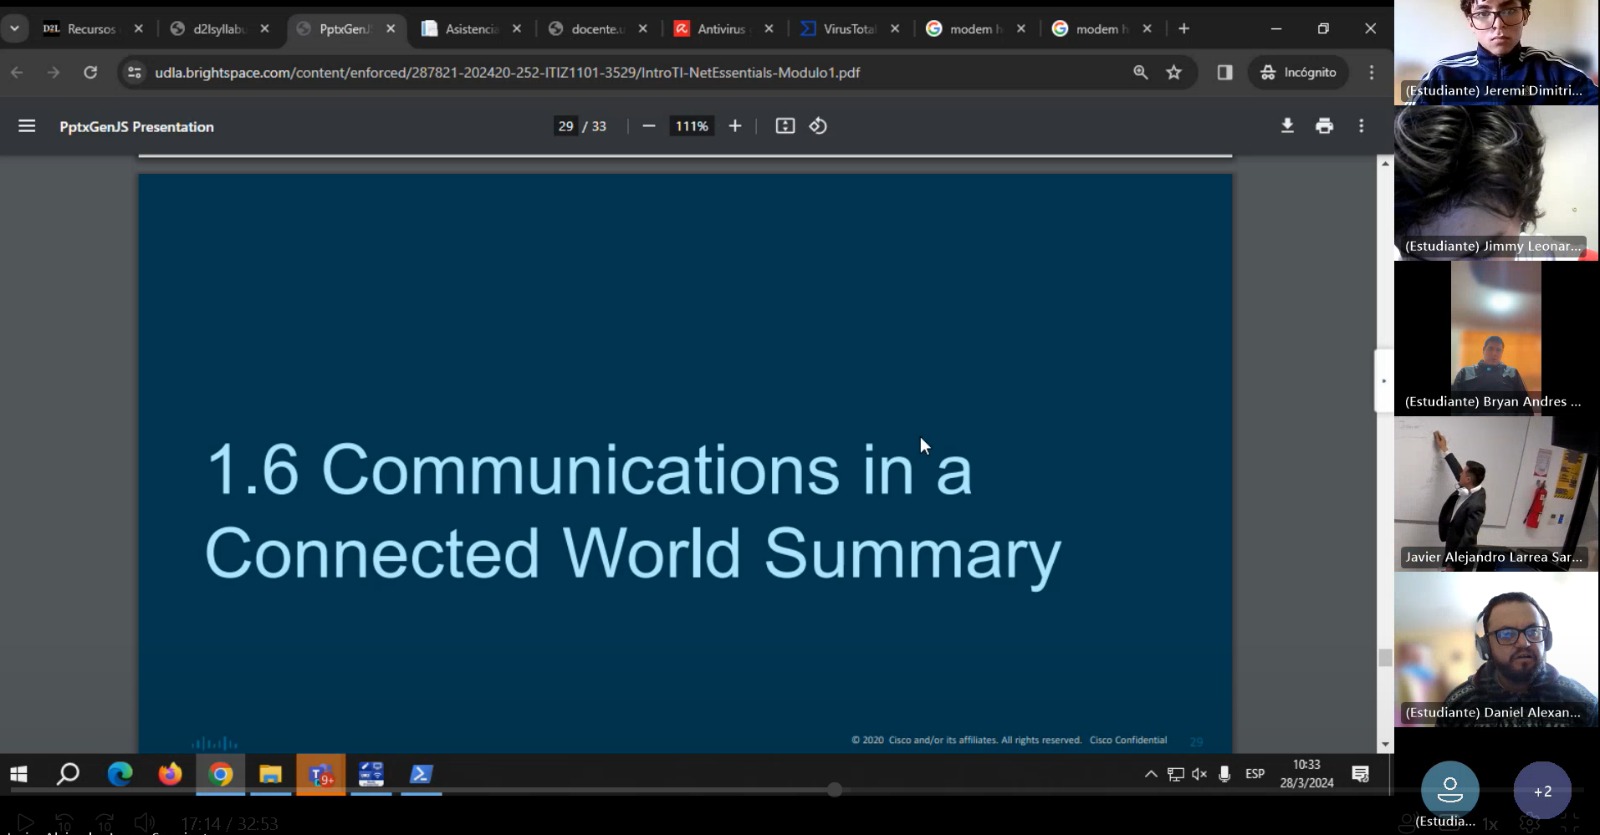
Task: Click the Incógnito profile button
Action: click(x=1298, y=72)
